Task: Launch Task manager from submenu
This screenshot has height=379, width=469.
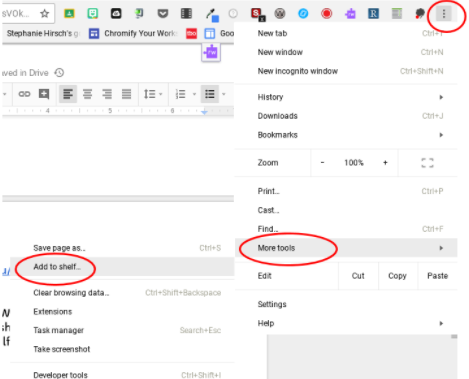Action: point(122,330)
